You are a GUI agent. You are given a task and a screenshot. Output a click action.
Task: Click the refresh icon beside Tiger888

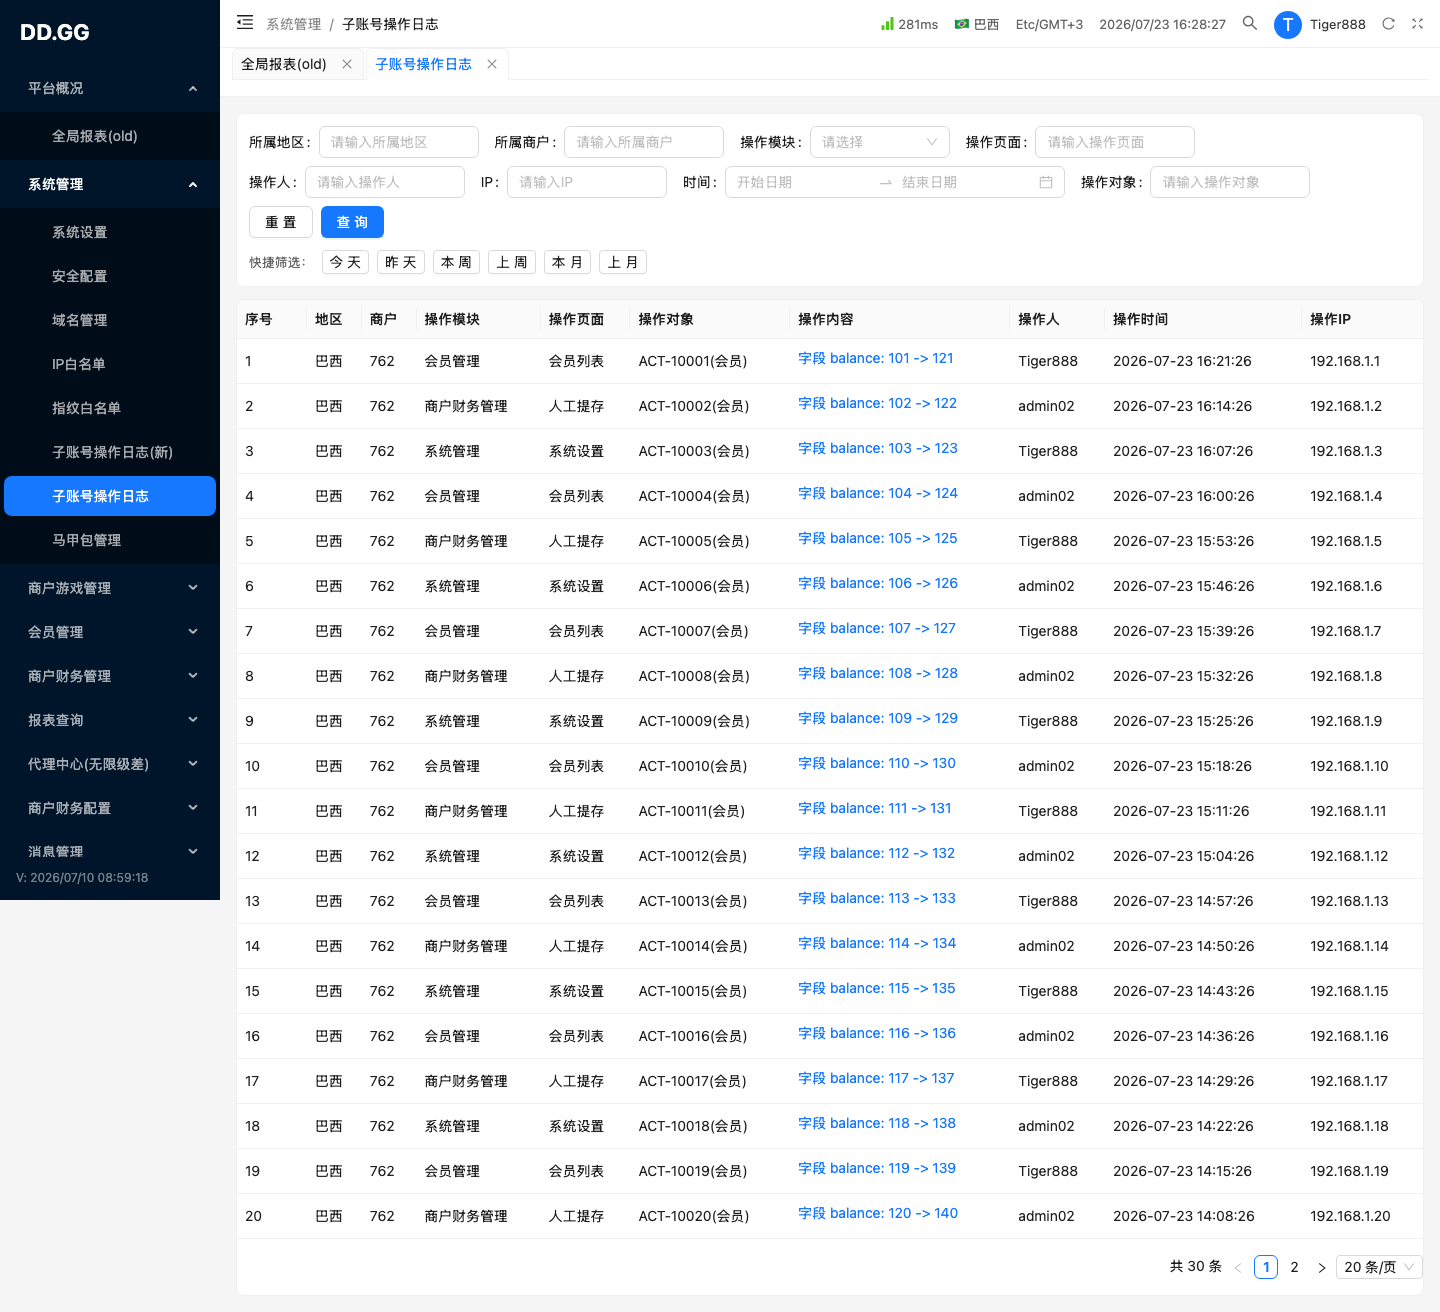pos(1388,24)
